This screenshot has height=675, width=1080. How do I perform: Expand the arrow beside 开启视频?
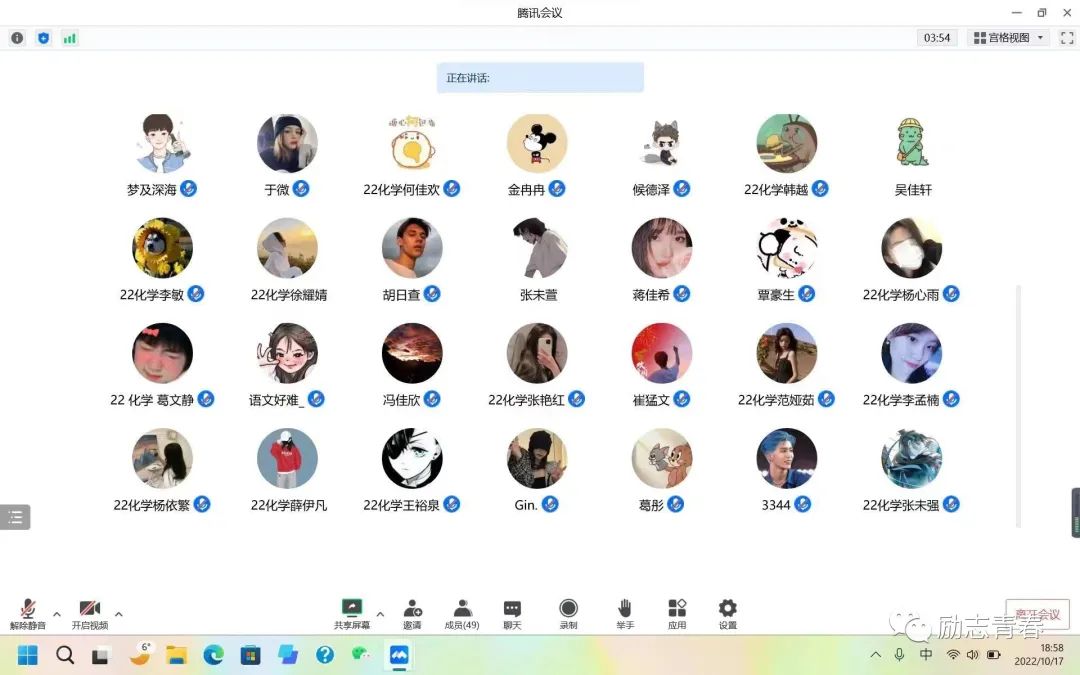pyautogui.click(x=119, y=614)
